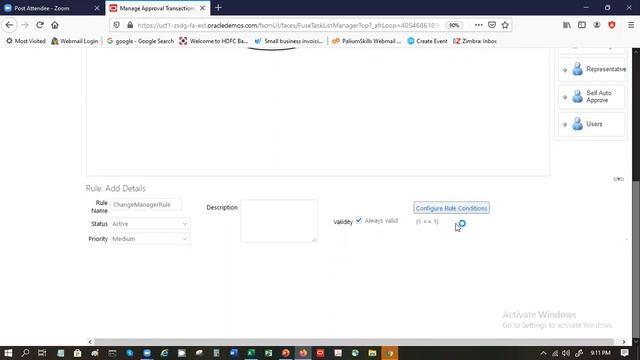Screen dimensions: 640x360
Task: Open the Library bookmarks icon
Action: tap(567, 25)
